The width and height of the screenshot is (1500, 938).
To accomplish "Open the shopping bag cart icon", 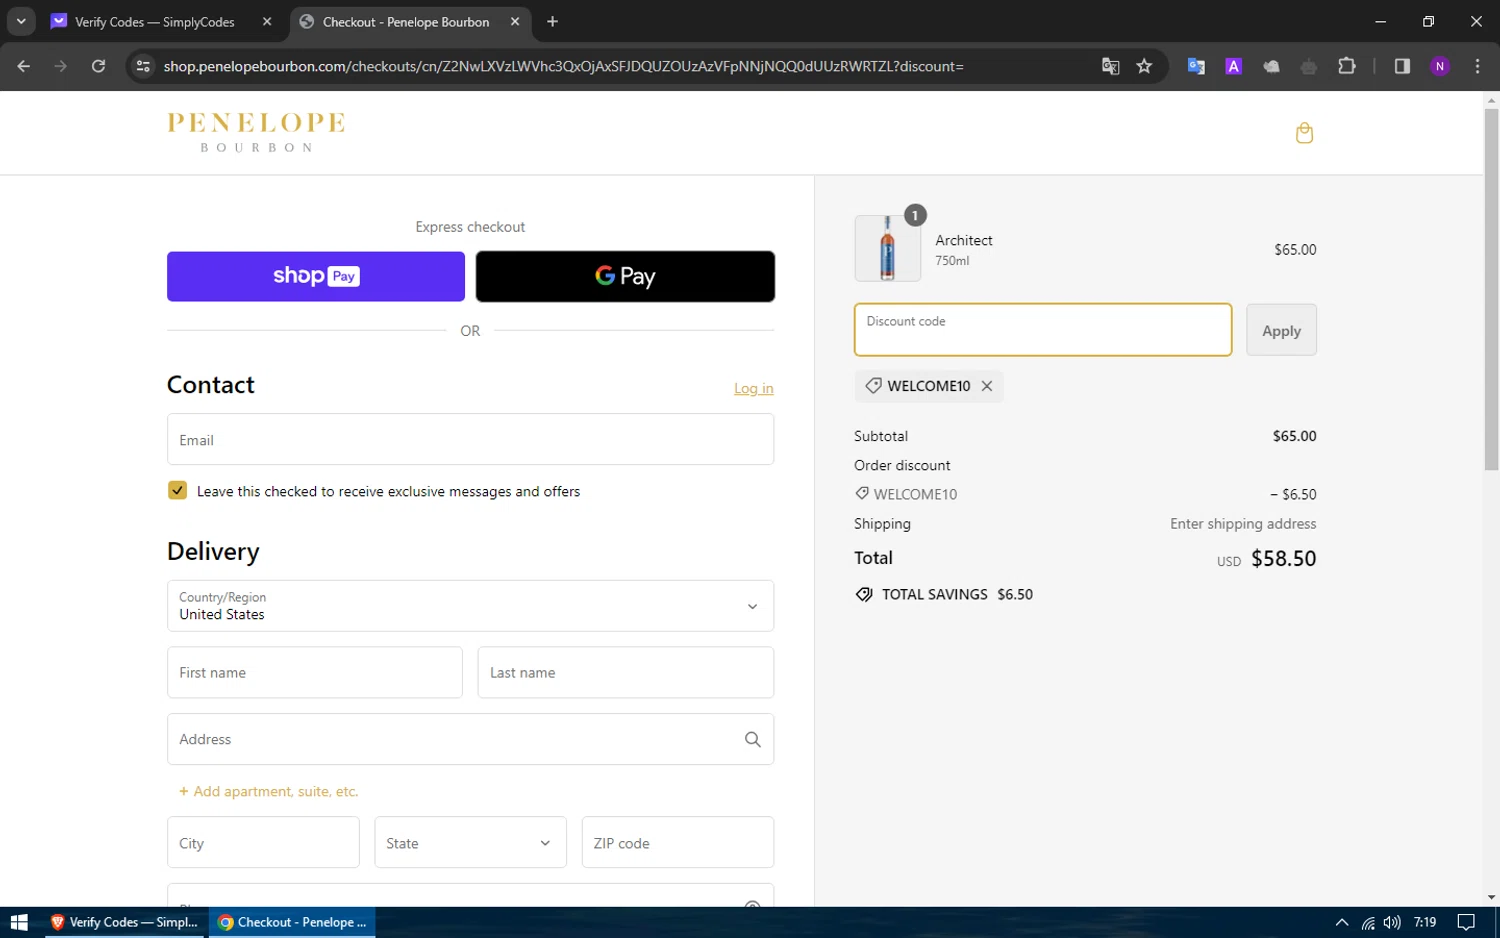I will (1304, 133).
